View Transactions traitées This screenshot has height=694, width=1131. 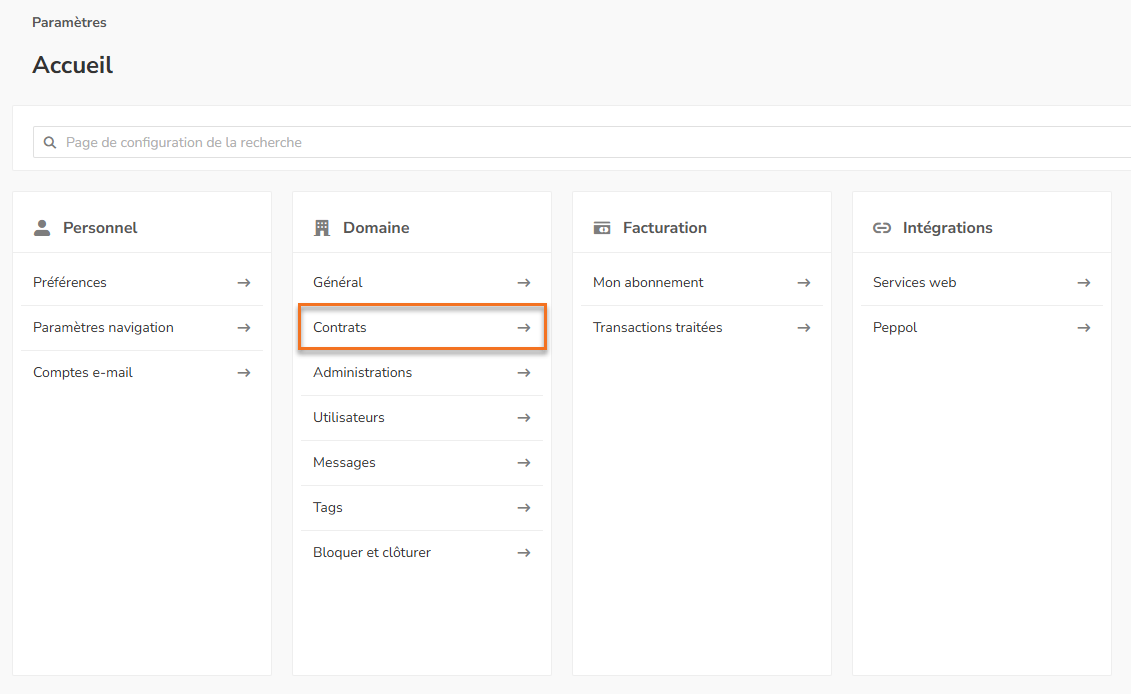[657, 328]
